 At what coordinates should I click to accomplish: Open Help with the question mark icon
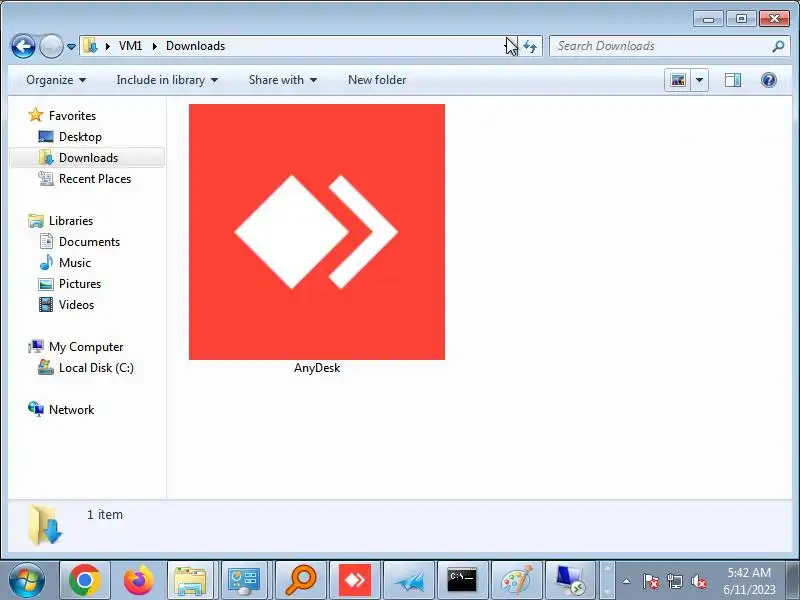769,80
